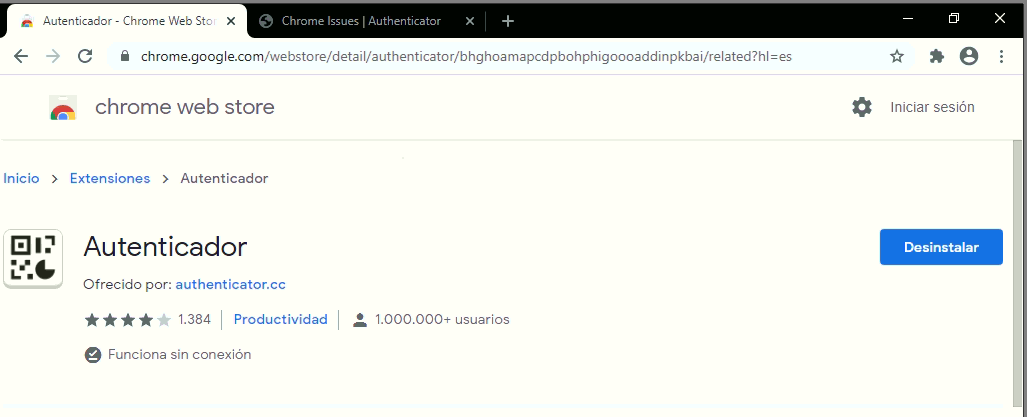Go to Inicio breadcrumb link
This screenshot has width=1027, height=417.
pyautogui.click(x=21, y=178)
